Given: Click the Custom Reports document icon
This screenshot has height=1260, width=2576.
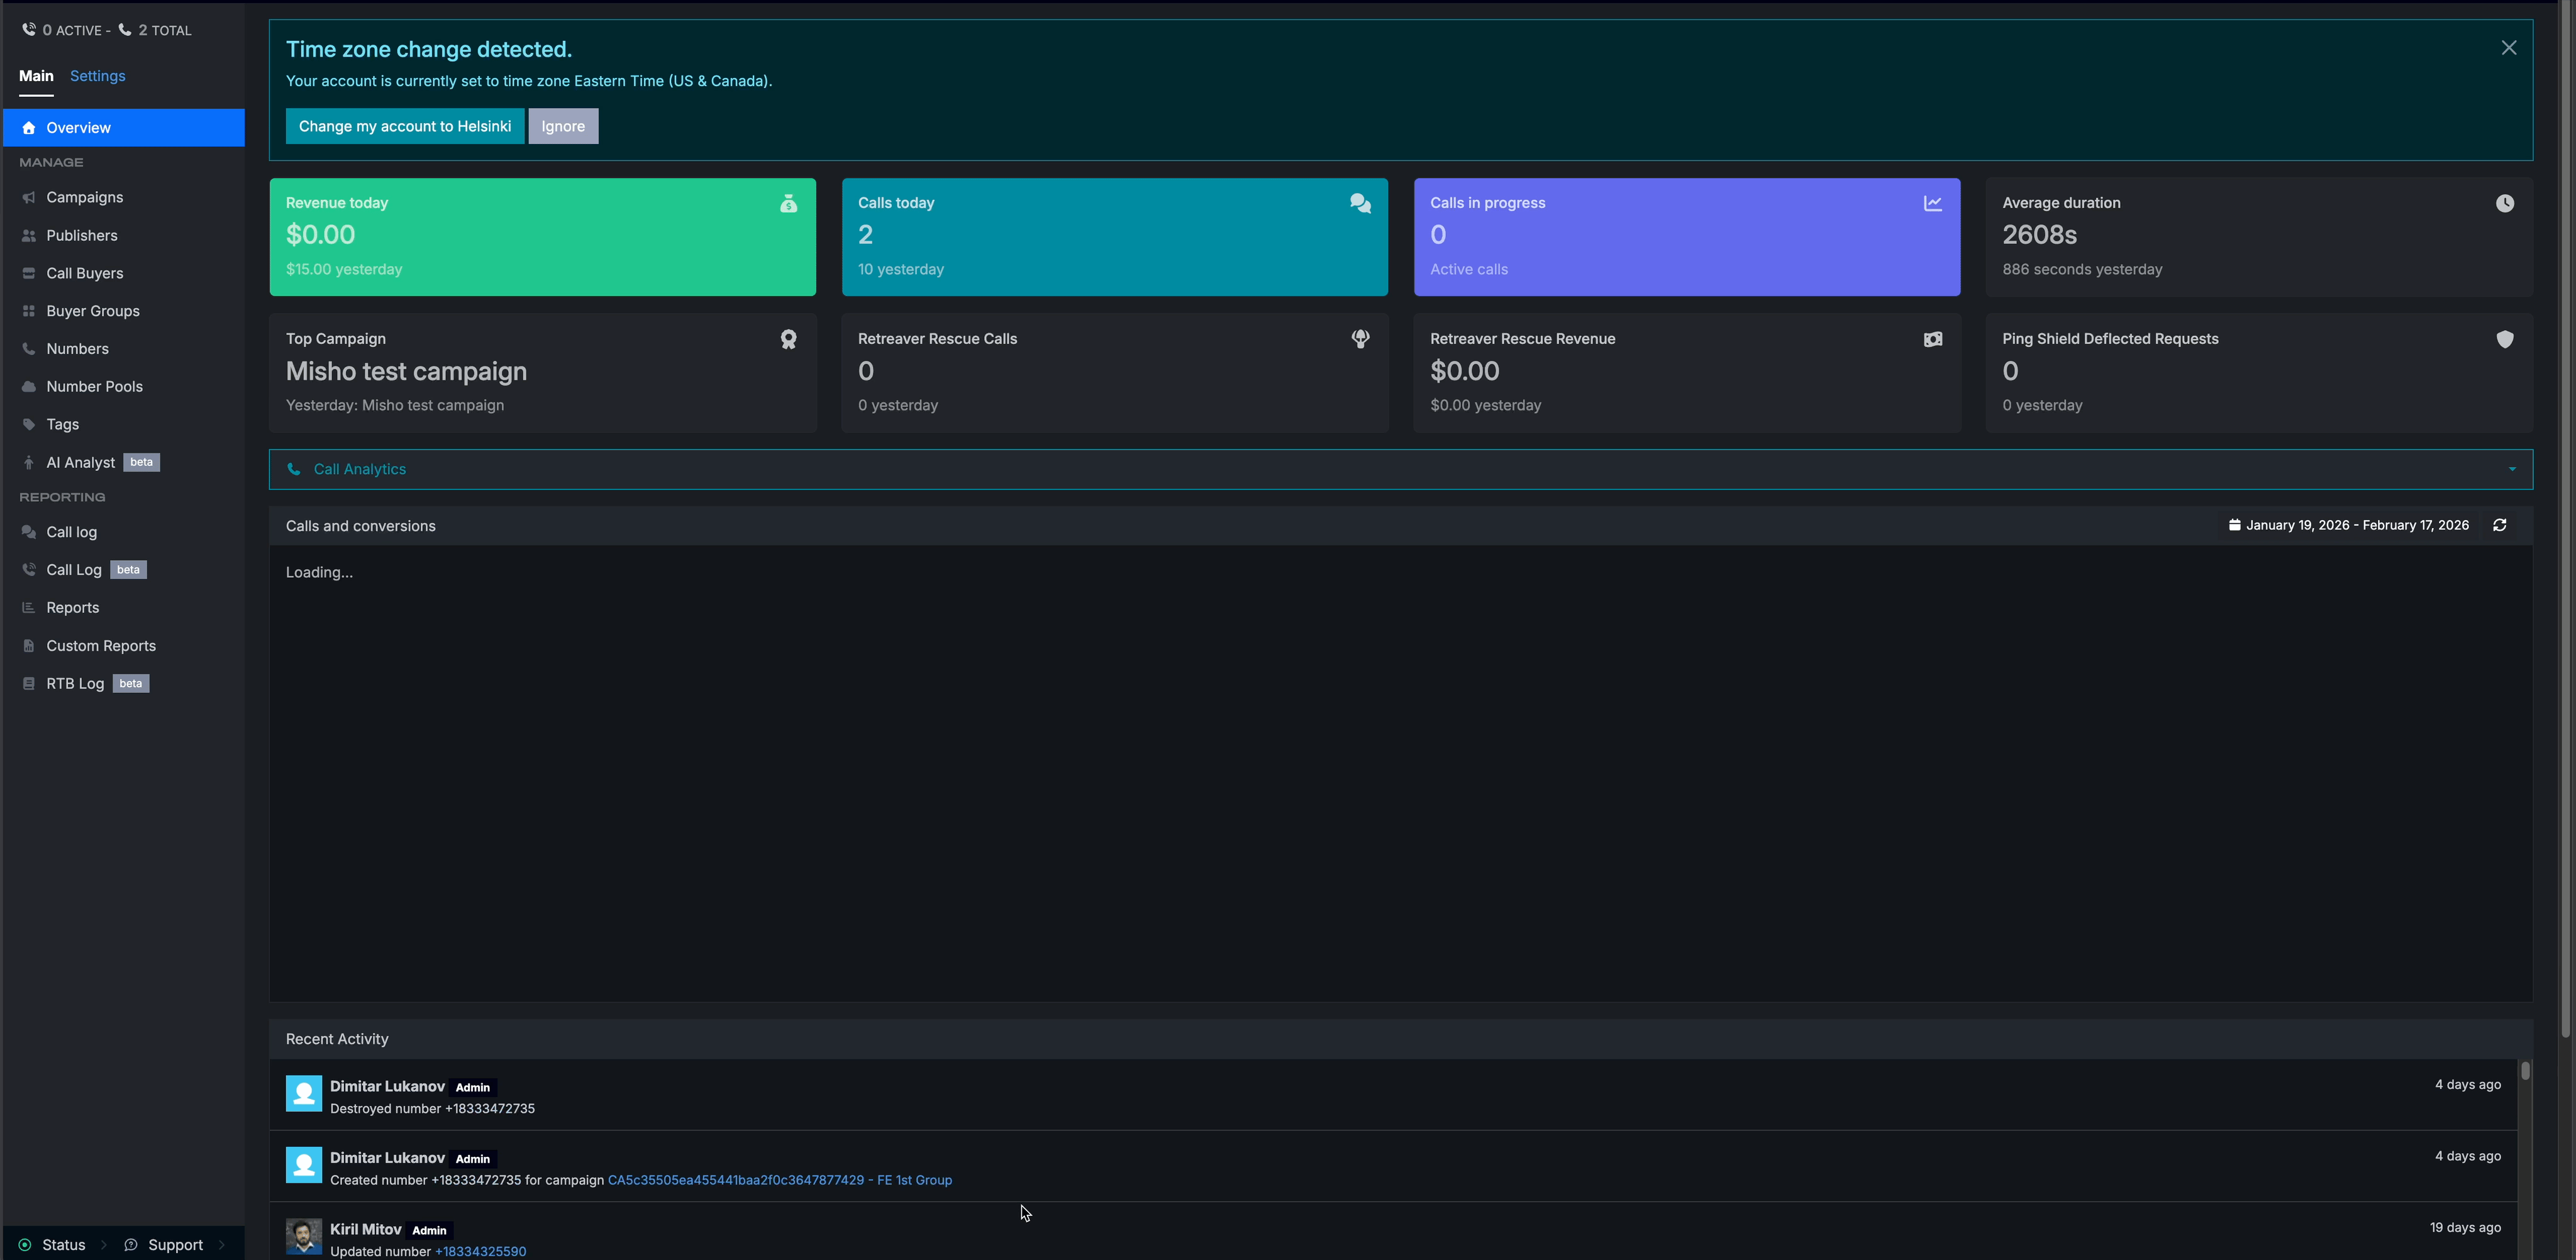Looking at the screenshot, I should [28, 646].
